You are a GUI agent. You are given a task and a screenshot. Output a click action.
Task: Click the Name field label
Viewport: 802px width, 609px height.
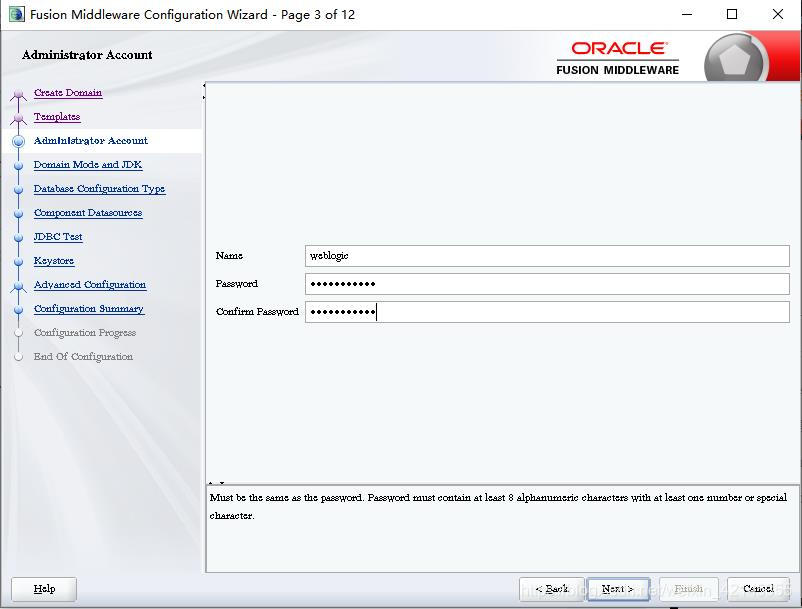point(229,256)
